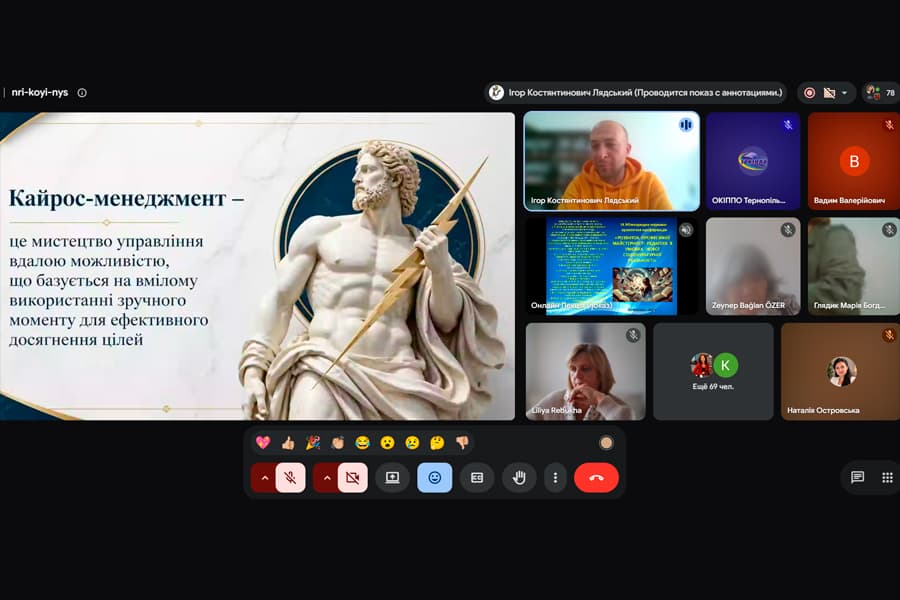Send the thinking face reaction
This screenshot has height=600, width=900.
point(437,443)
